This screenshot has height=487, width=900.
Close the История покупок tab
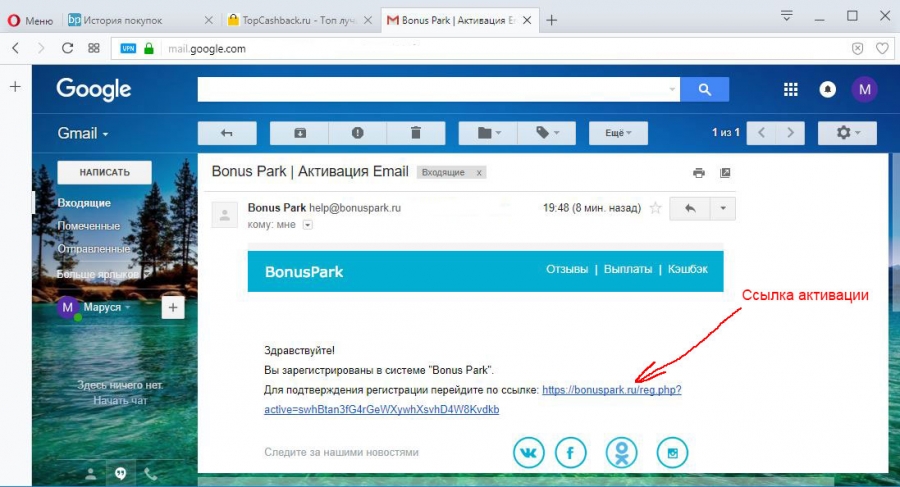click(x=208, y=21)
